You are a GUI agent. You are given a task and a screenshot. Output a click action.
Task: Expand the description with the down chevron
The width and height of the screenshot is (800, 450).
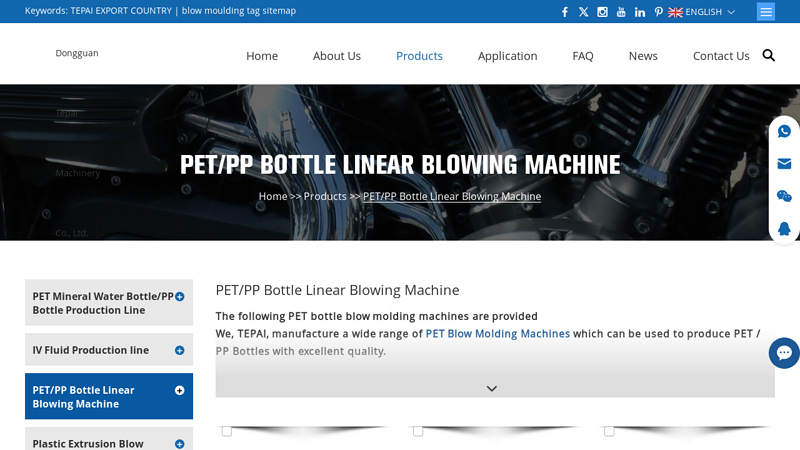[x=492, y=388]
